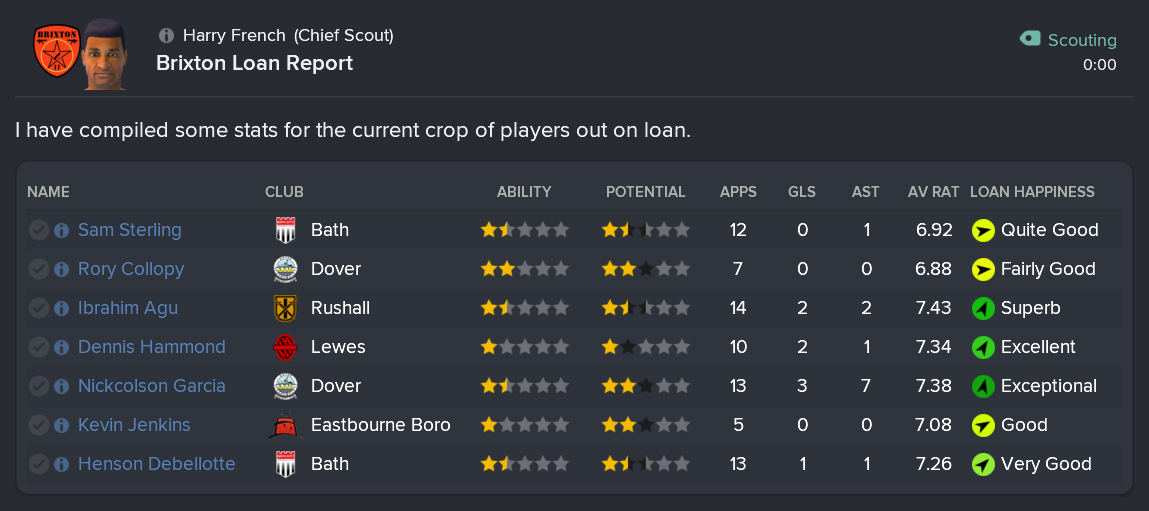This screenshot has width=1149, height=511.
Task: Toggle the checkmark next to Dennis Hammond
Action: (x=39, y=347)
